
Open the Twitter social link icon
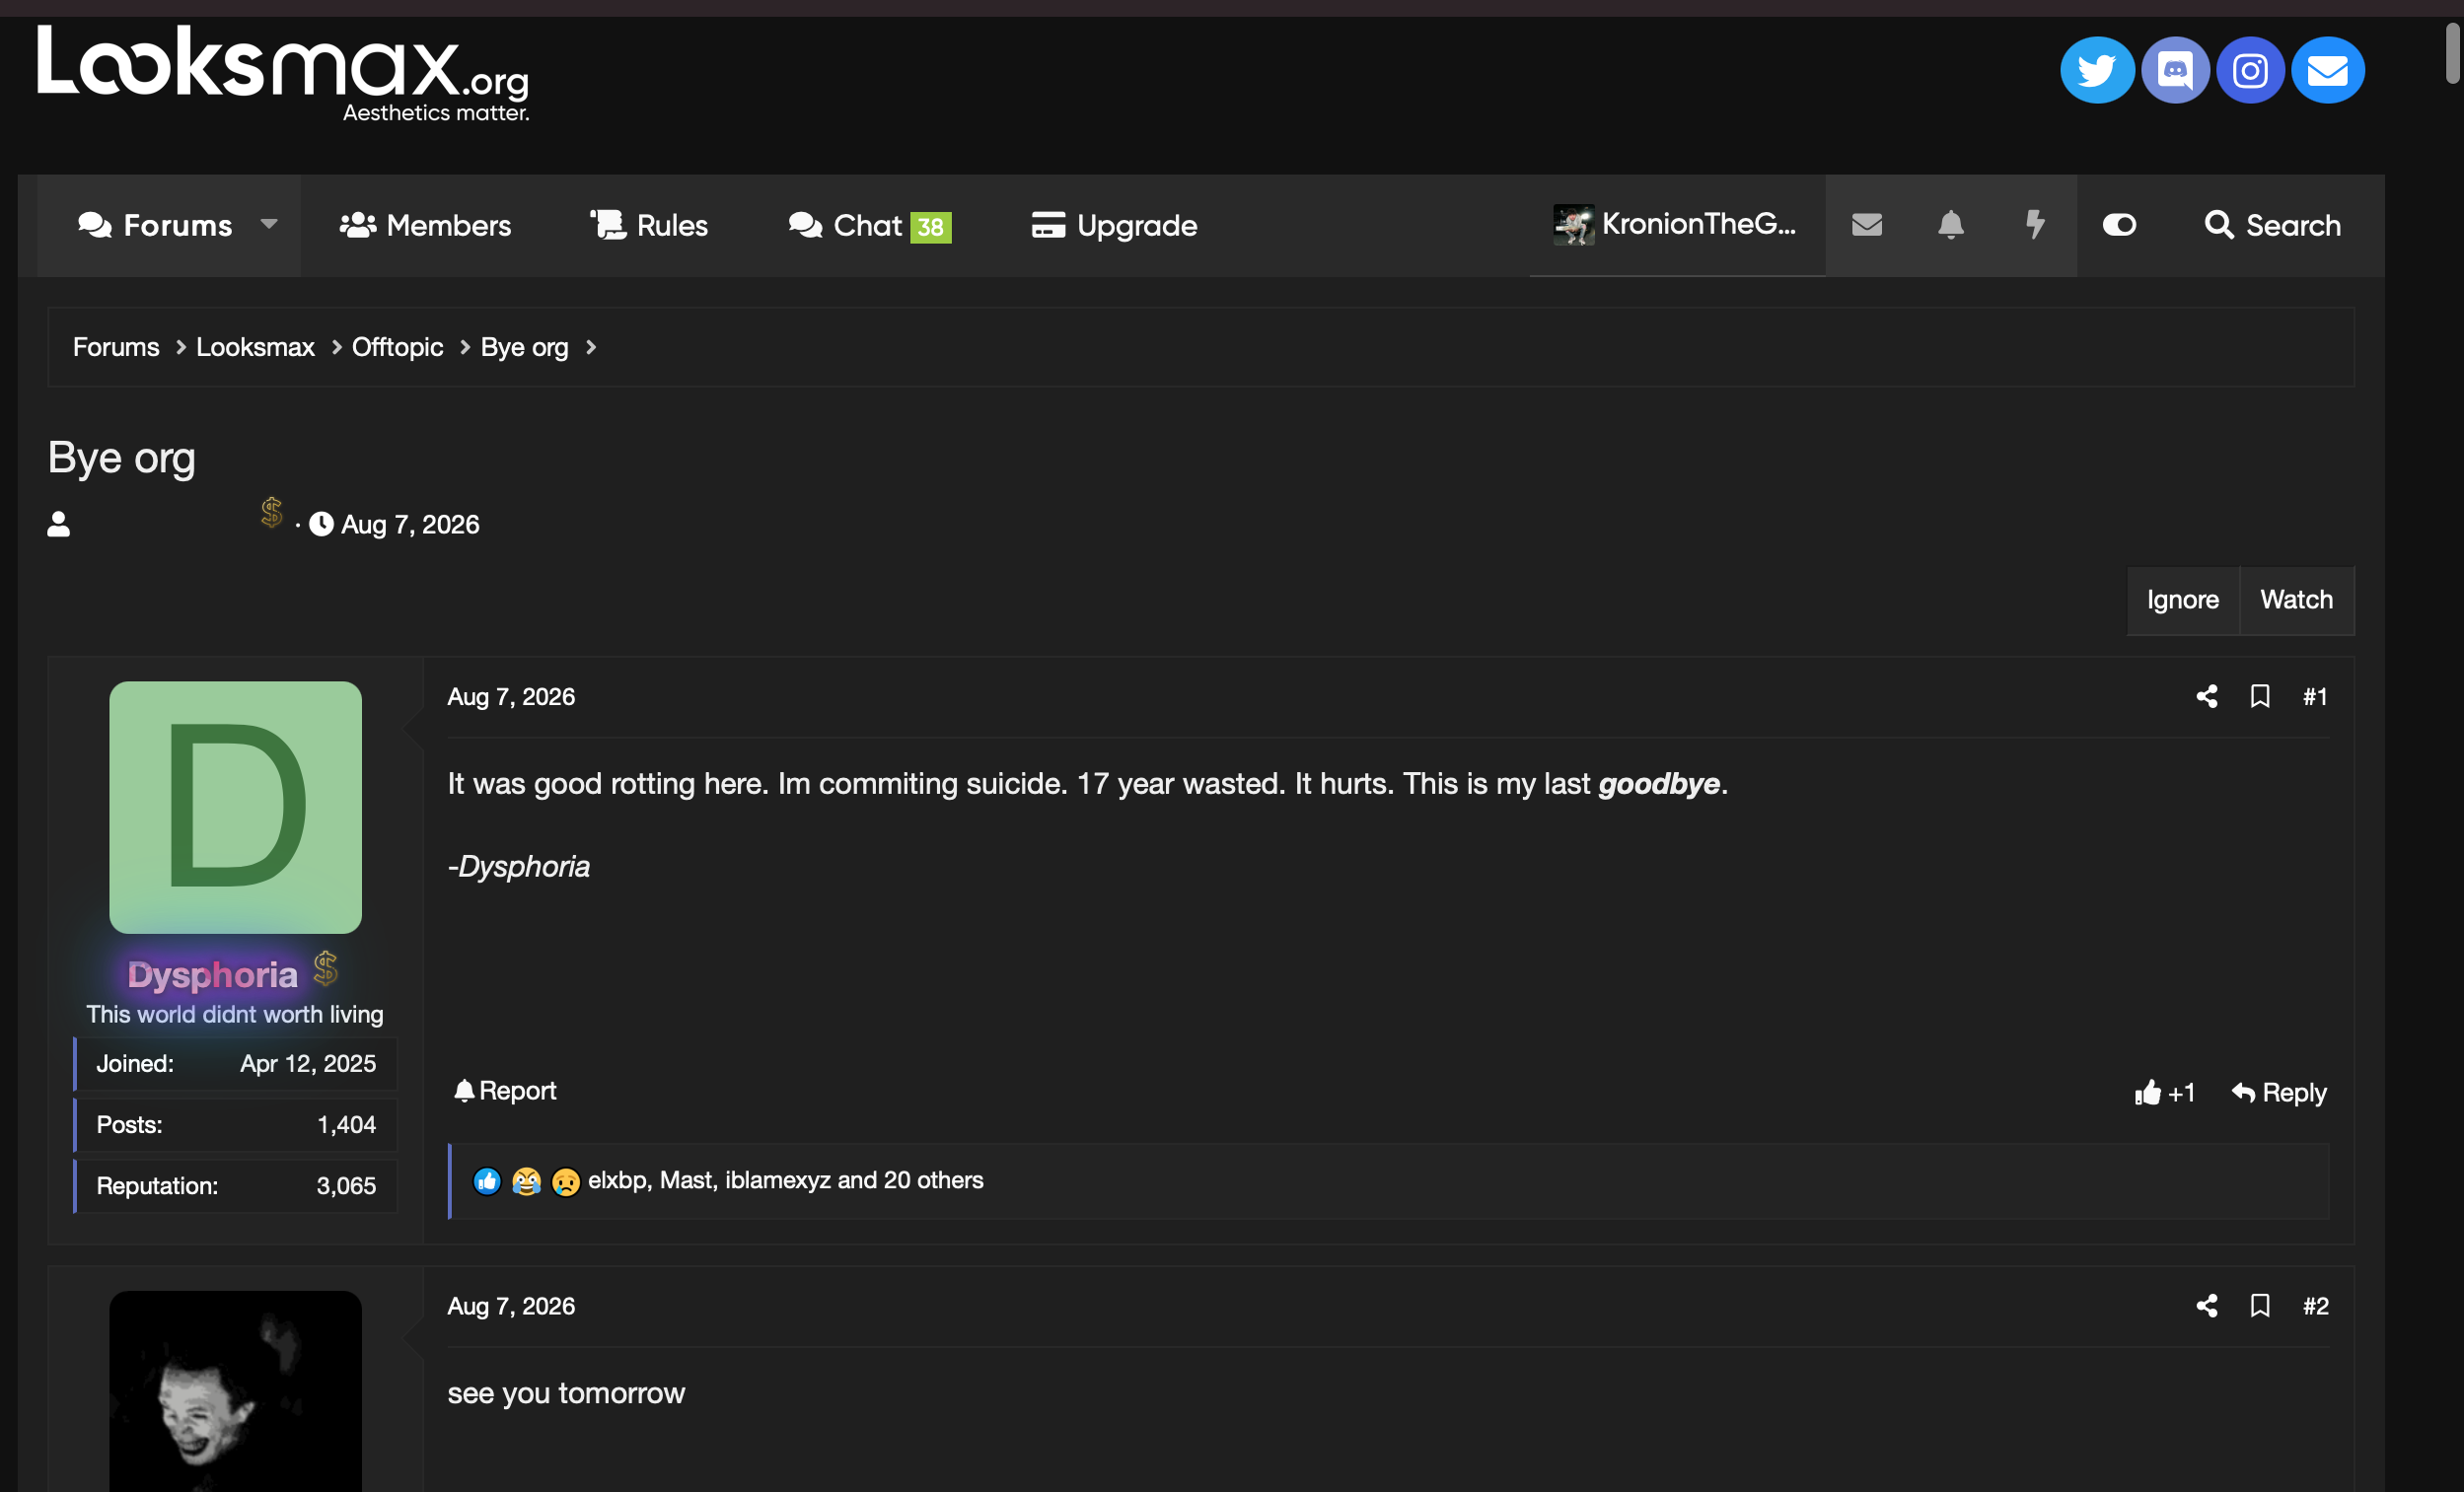2096,70
